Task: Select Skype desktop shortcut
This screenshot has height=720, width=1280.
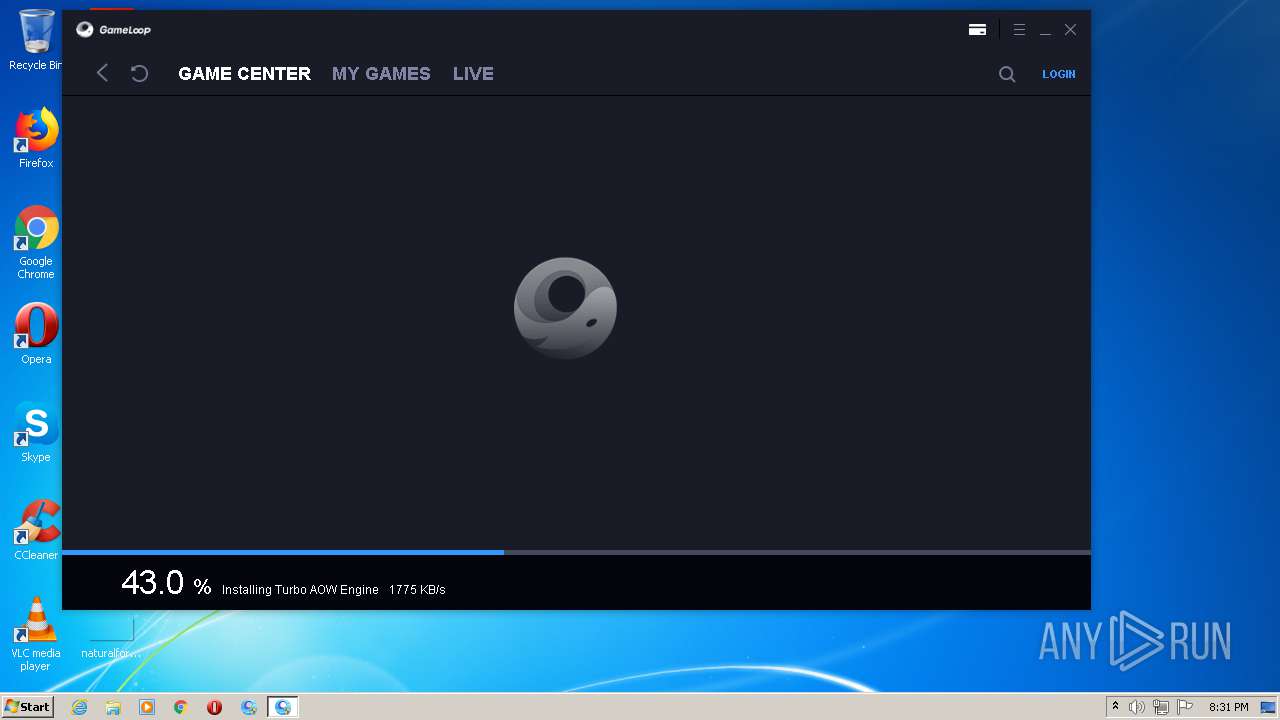Action: 36,432
